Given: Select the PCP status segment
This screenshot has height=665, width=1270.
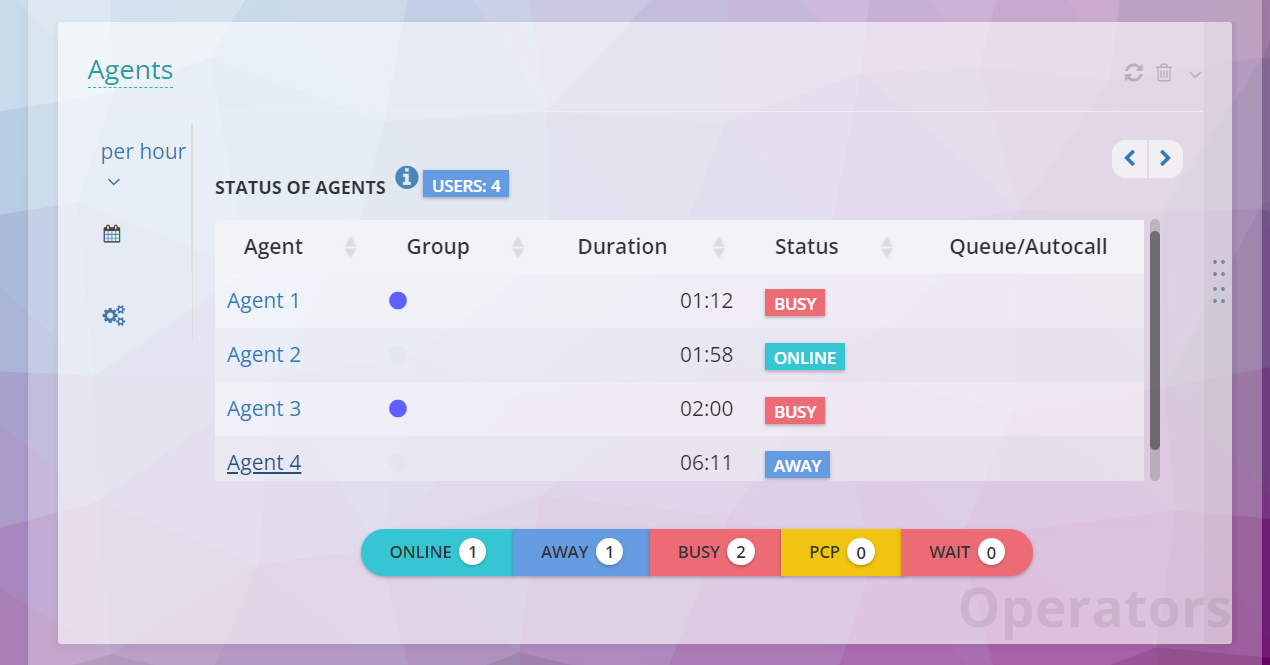Looking at the screenshot, I should click(841, 552).
